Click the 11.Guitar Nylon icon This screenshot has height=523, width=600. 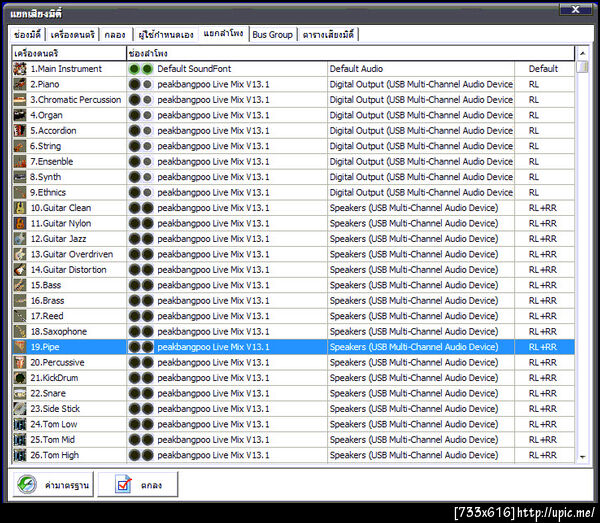pyautogui.click(x=20, y=223)
